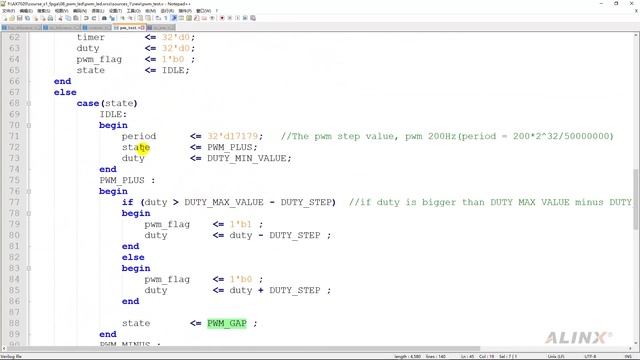
Task: Click the Close document toolbar icon
Action: [x=36, y=18]
